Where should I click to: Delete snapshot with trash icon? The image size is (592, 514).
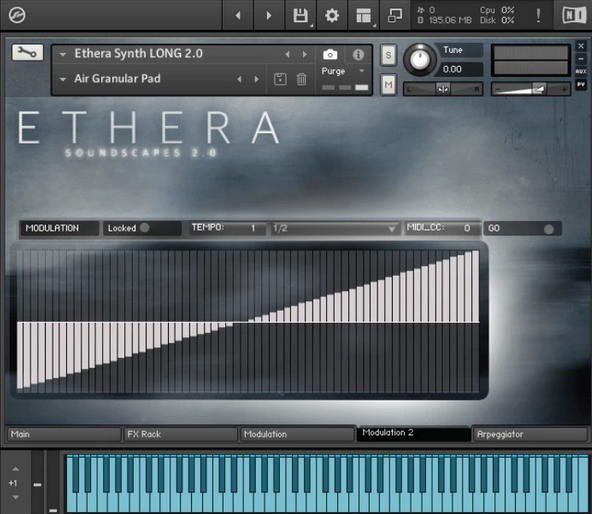click(301, 79)
